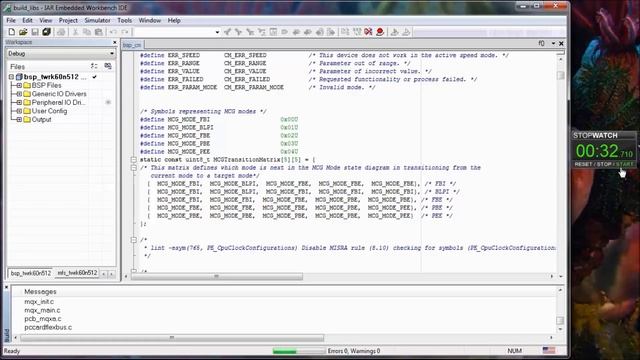Open the Simulator menu
Image resolution: width=640 pixels, height=360 pixels.
[x=97, y=20]
